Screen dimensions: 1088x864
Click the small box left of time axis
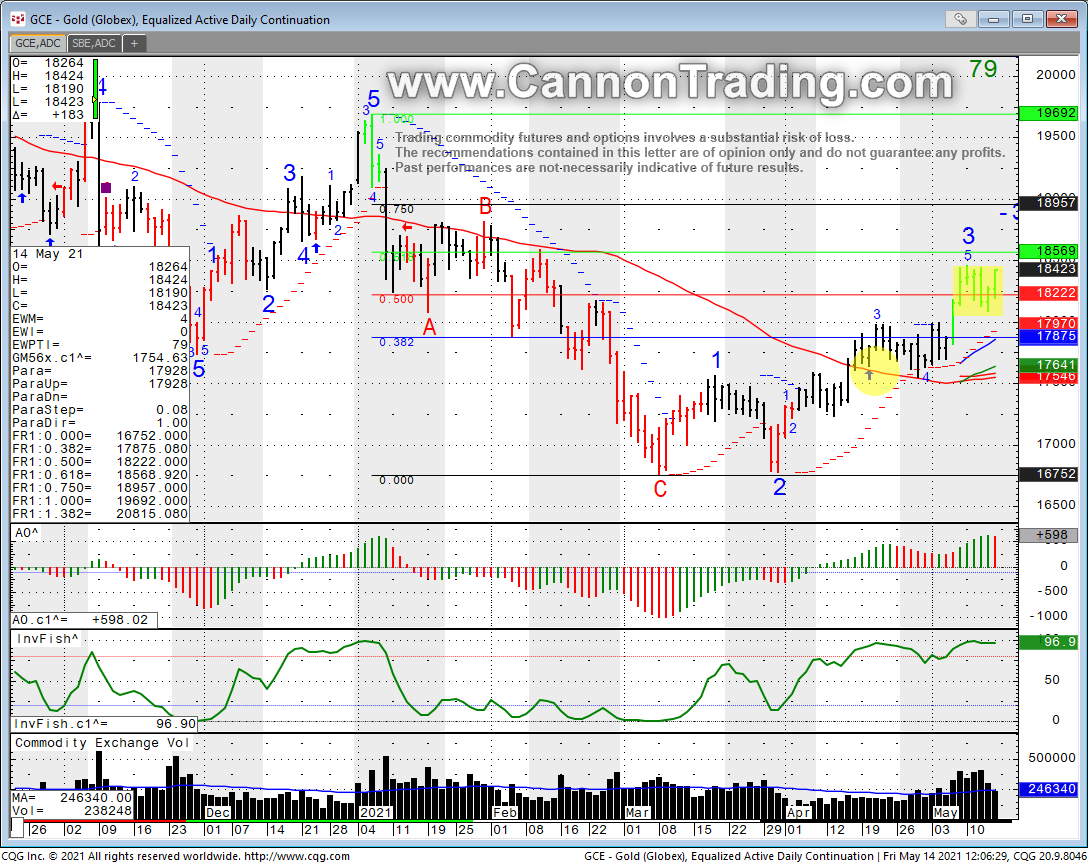pos(17,829)
